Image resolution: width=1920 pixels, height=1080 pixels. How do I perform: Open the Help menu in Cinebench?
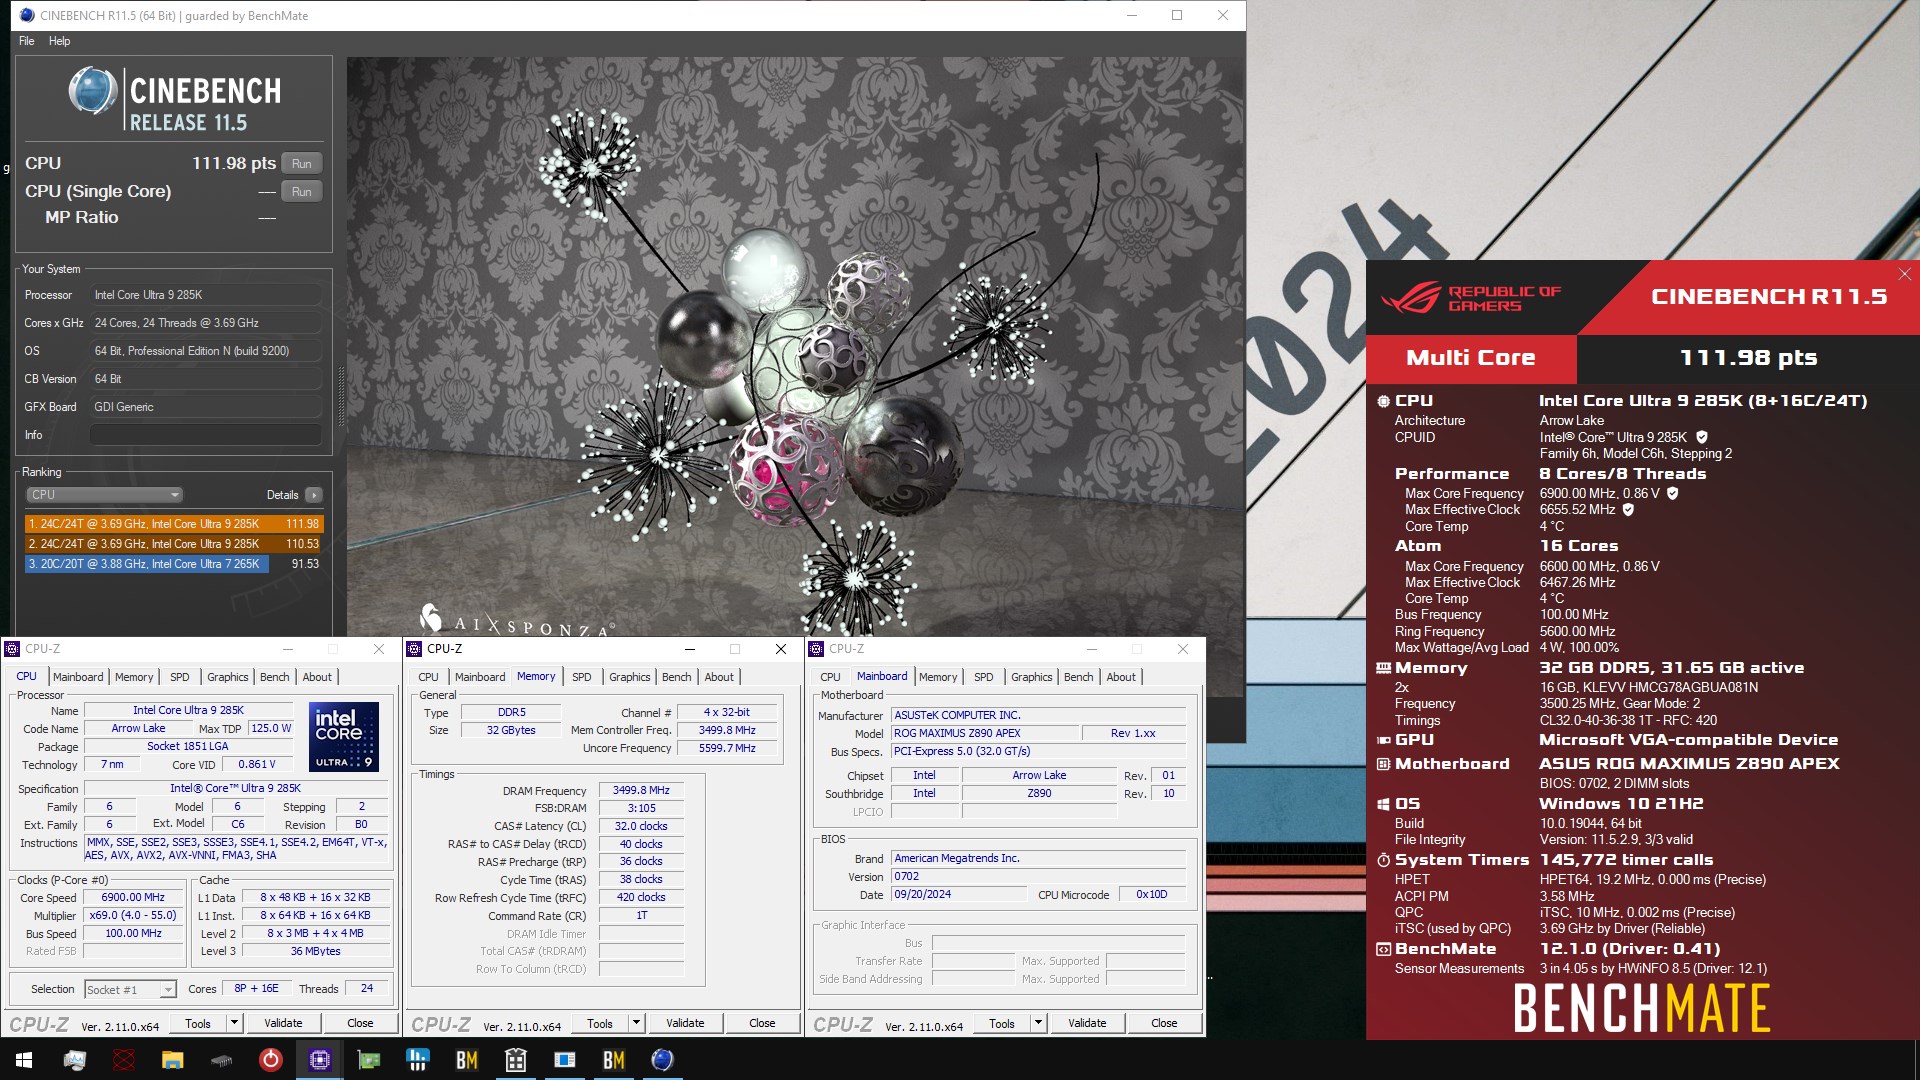59,41
